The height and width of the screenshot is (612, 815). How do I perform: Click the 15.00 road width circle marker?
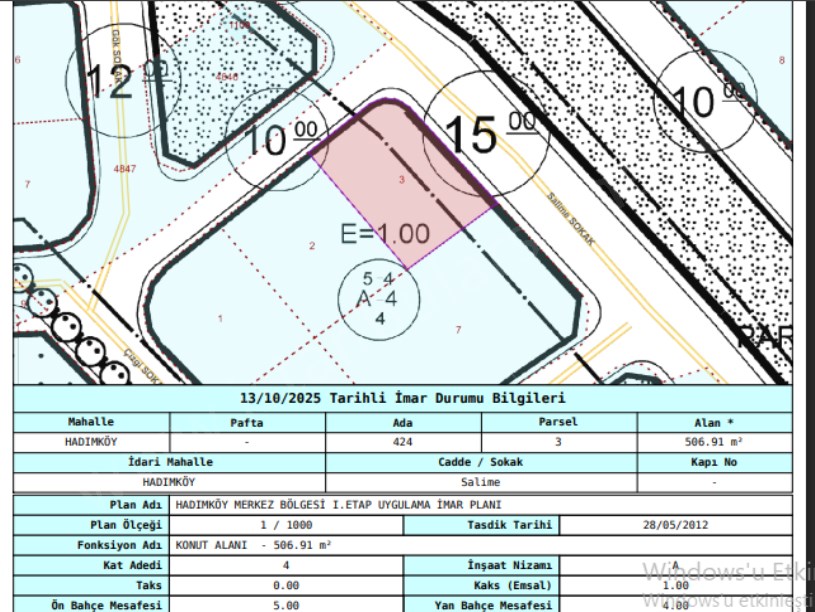[x=486, y=133]
